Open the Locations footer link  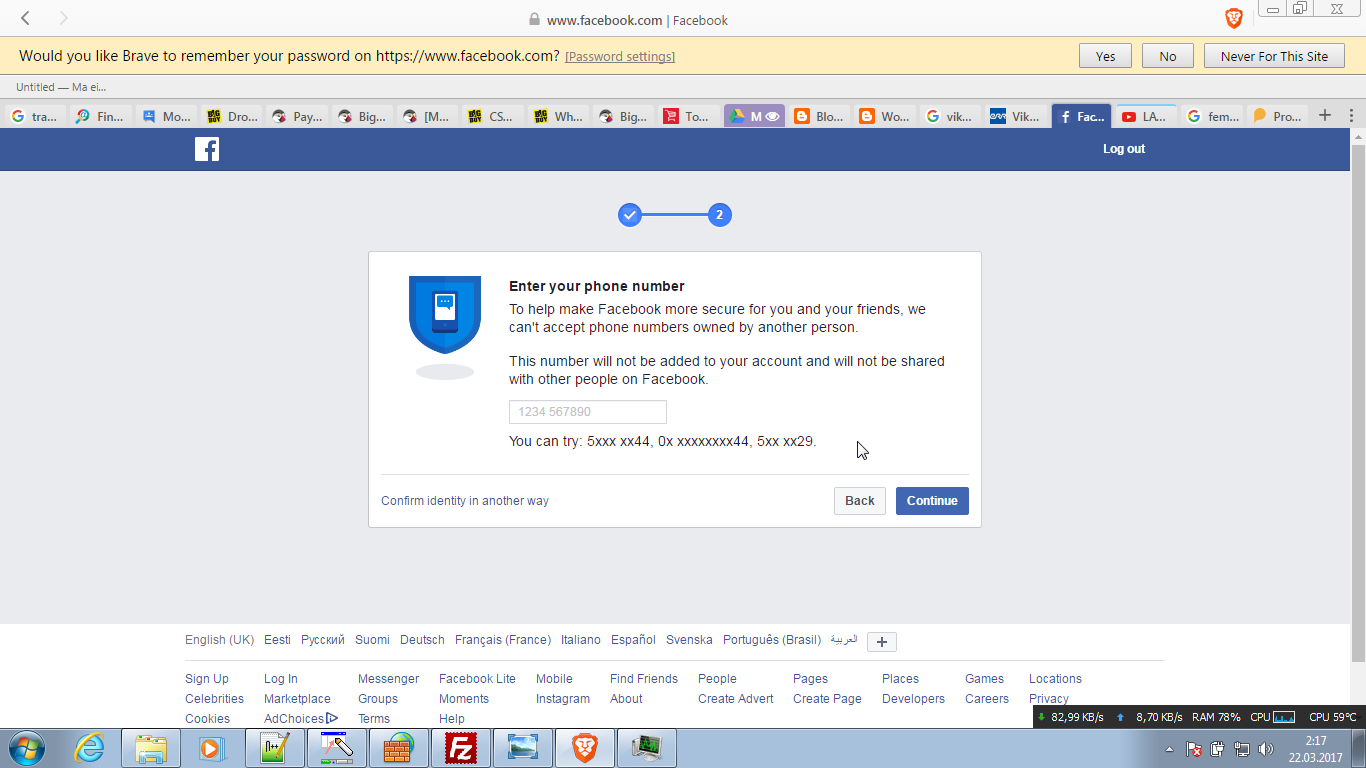pos(1055,679)
